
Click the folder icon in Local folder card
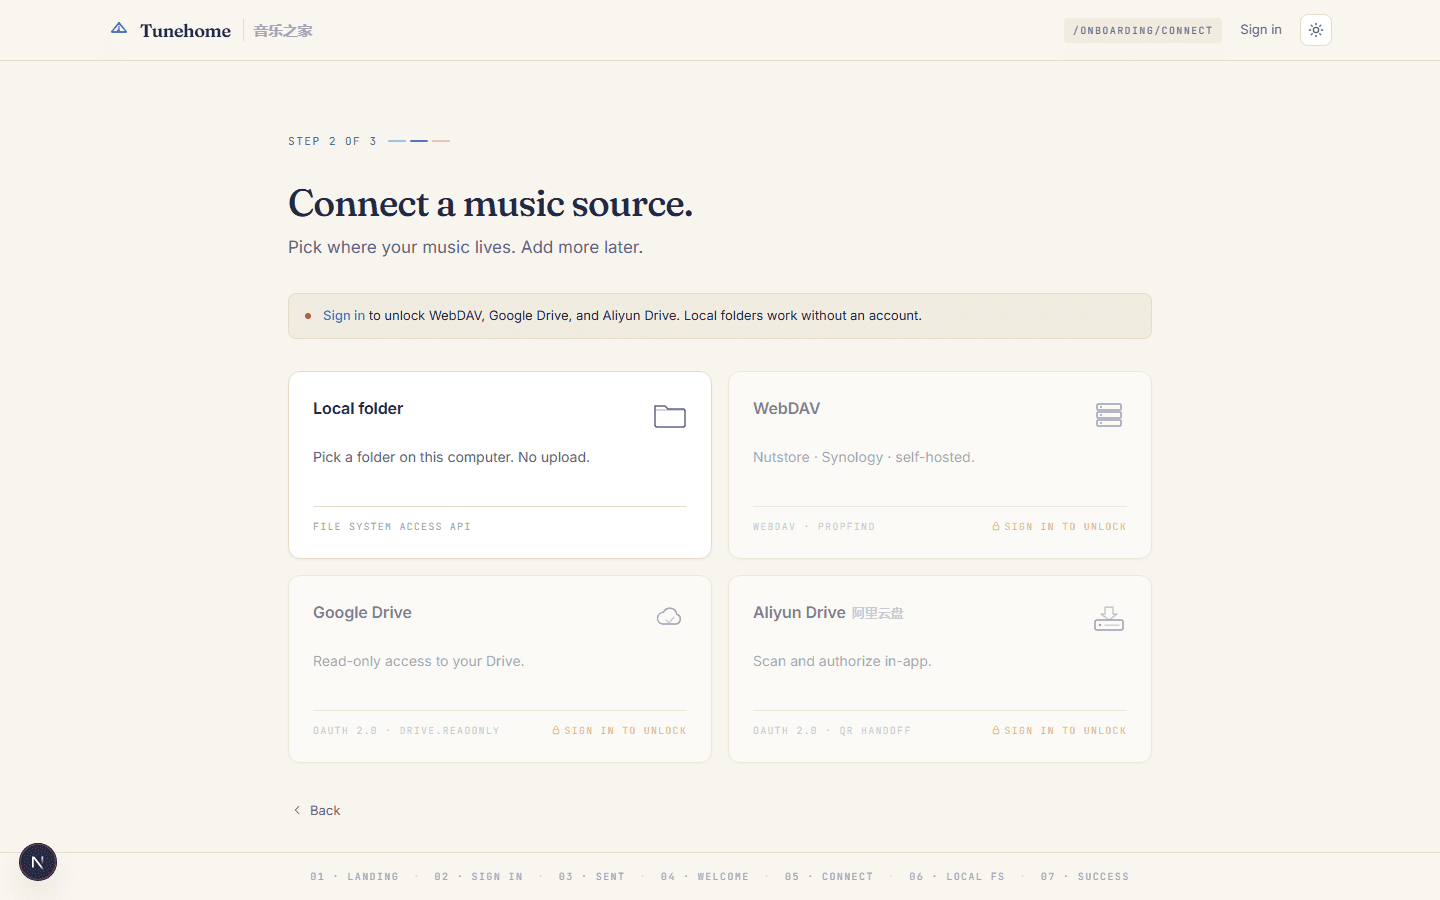point(670,416)
